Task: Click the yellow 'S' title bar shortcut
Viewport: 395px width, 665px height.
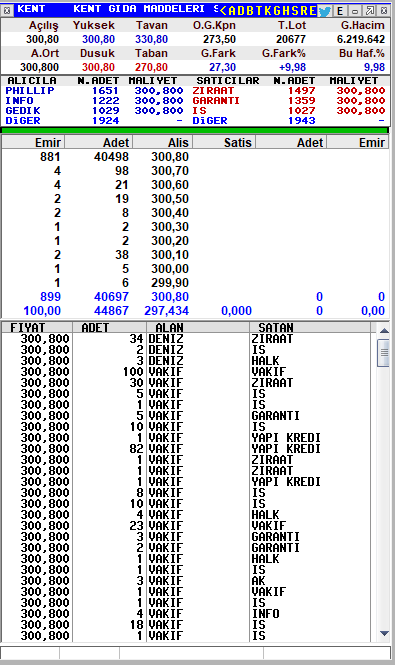Action: [296, 11]
